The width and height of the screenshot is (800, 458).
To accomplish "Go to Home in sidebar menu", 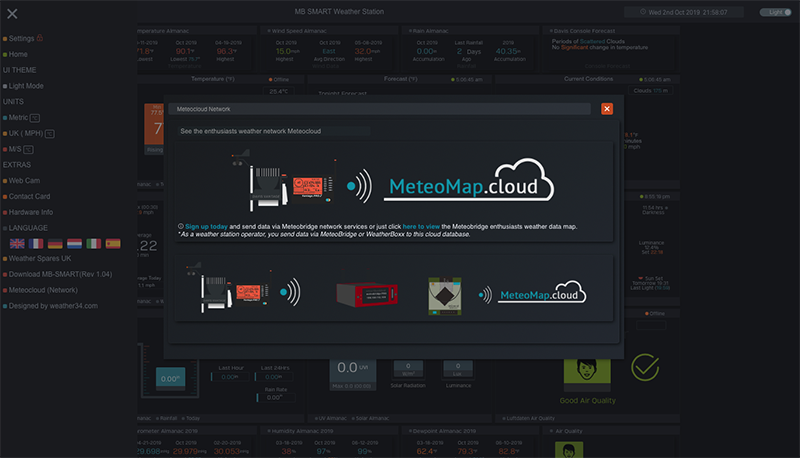I will click(18, 54).
